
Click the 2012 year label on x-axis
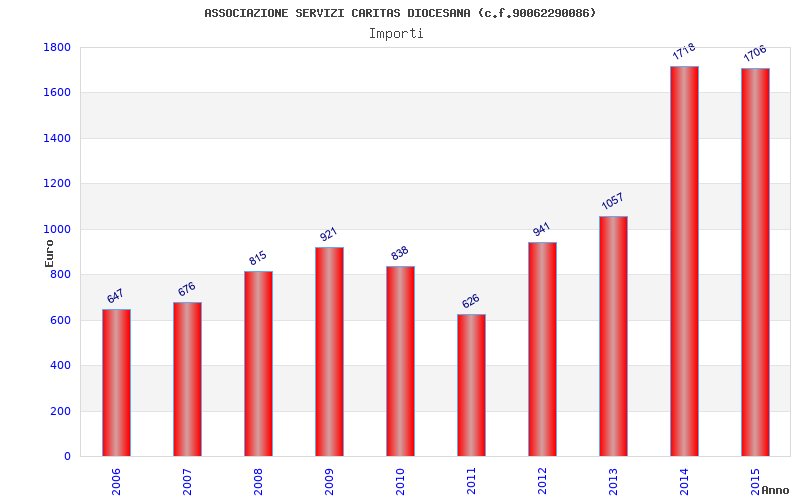pyautogui.click(x=542, y=482)
